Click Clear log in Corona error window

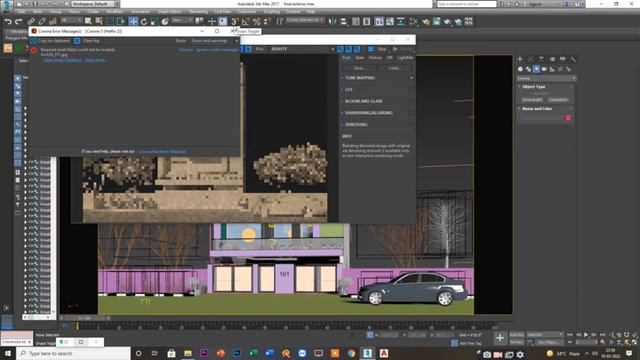(87, 41)
